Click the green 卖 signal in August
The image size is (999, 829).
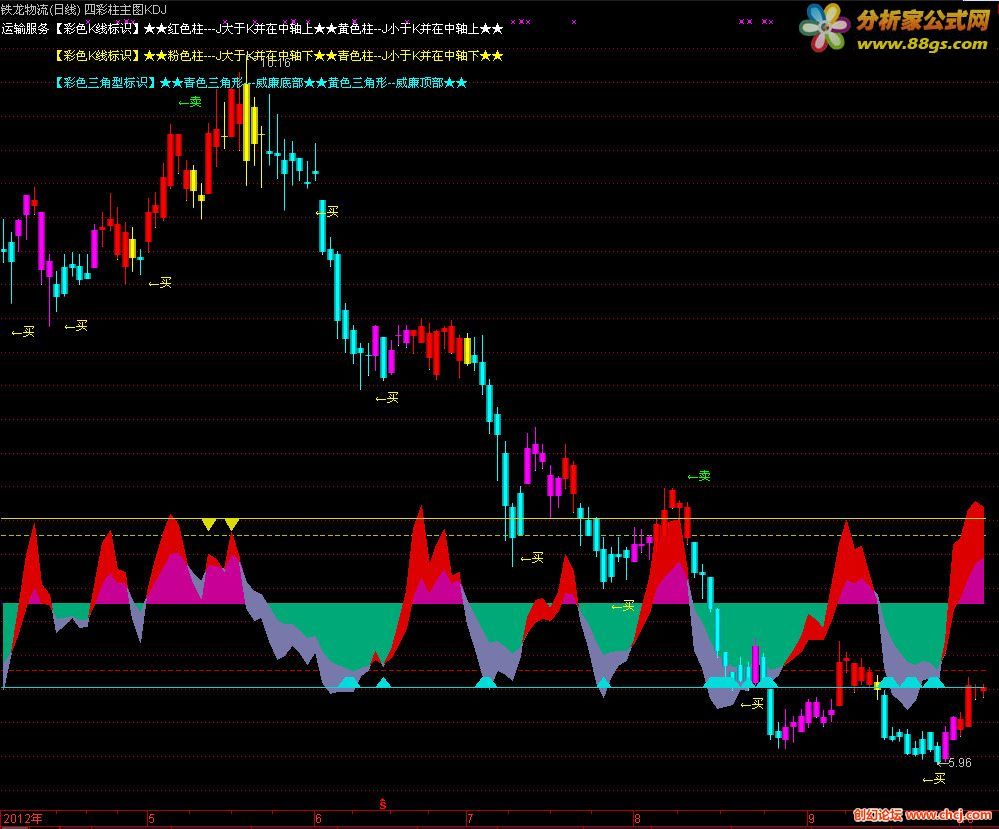click(699, 475)
